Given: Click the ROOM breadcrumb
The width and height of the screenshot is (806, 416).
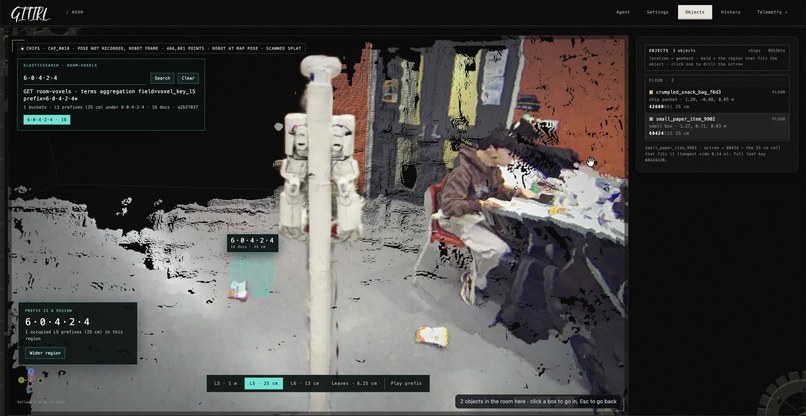Looking at the screenshot, I should point(75,12).
